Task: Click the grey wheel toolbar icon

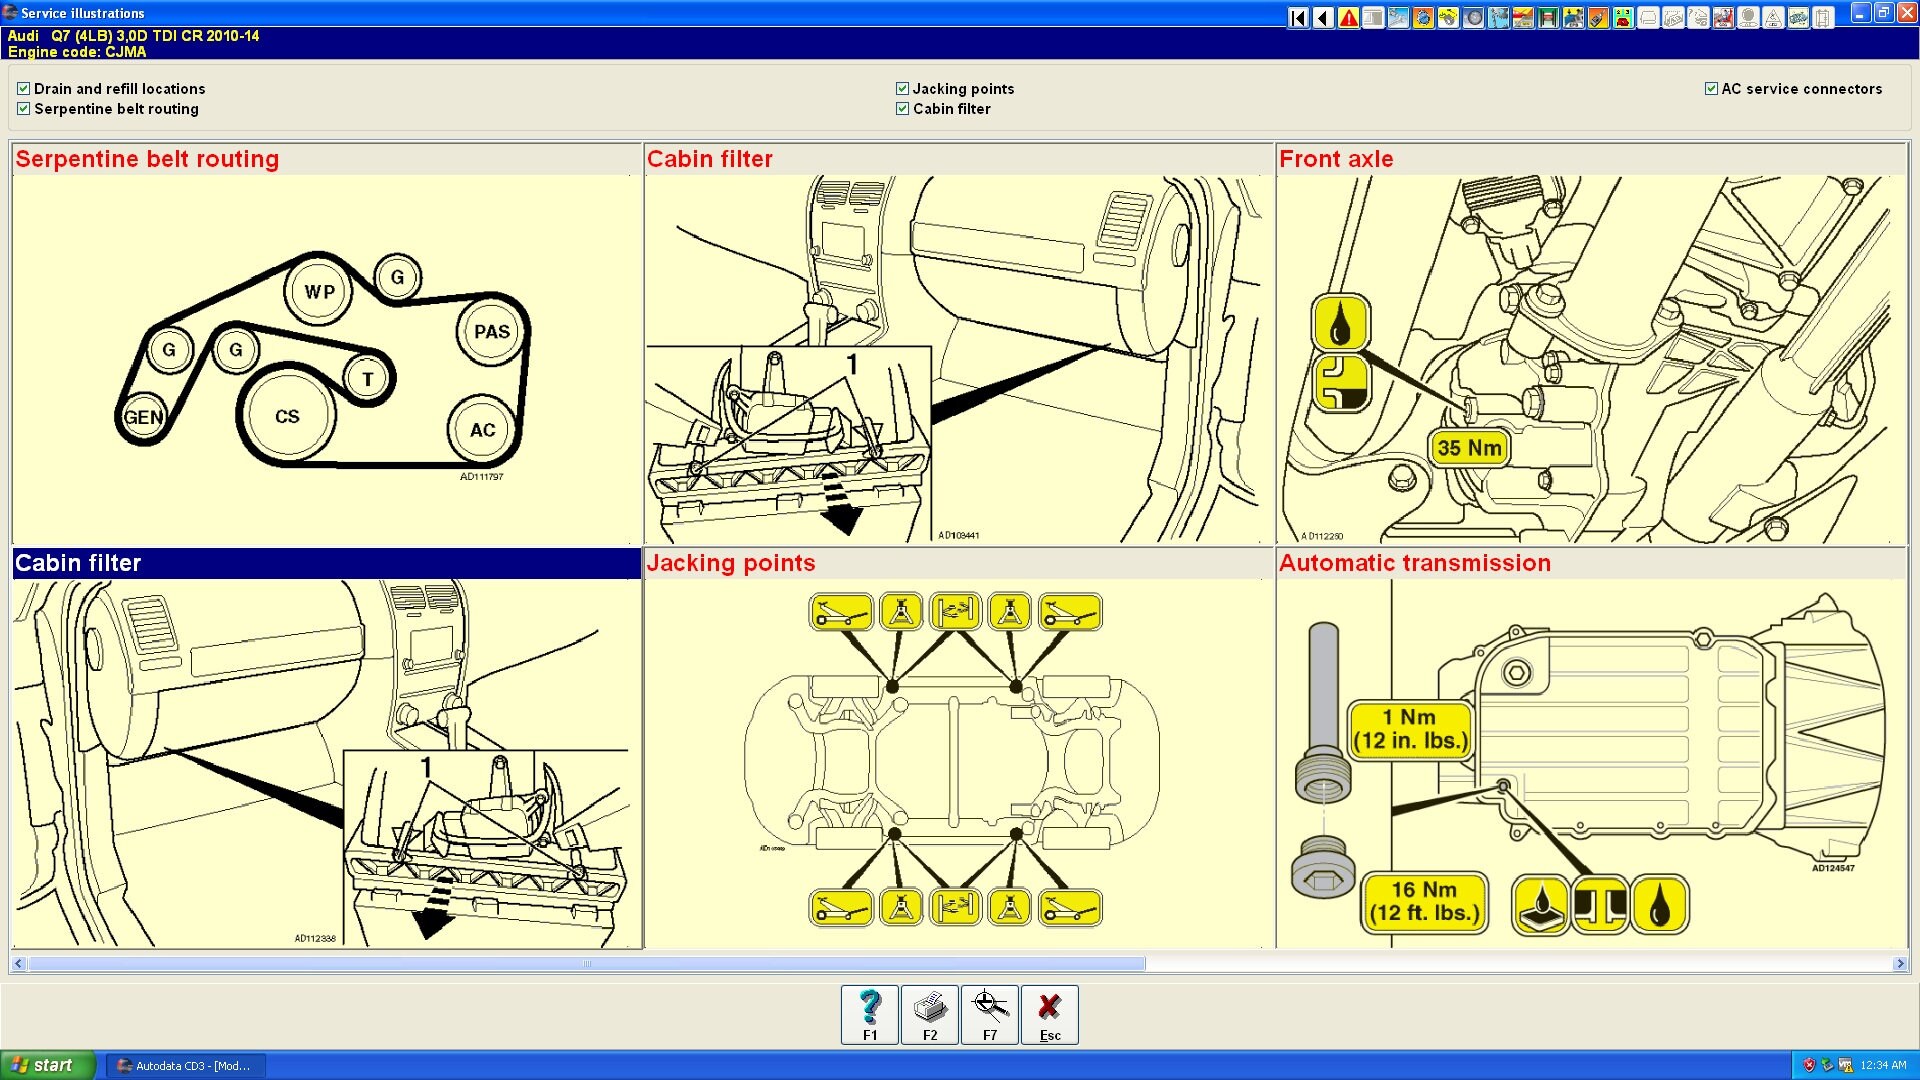Action: 1474,17
